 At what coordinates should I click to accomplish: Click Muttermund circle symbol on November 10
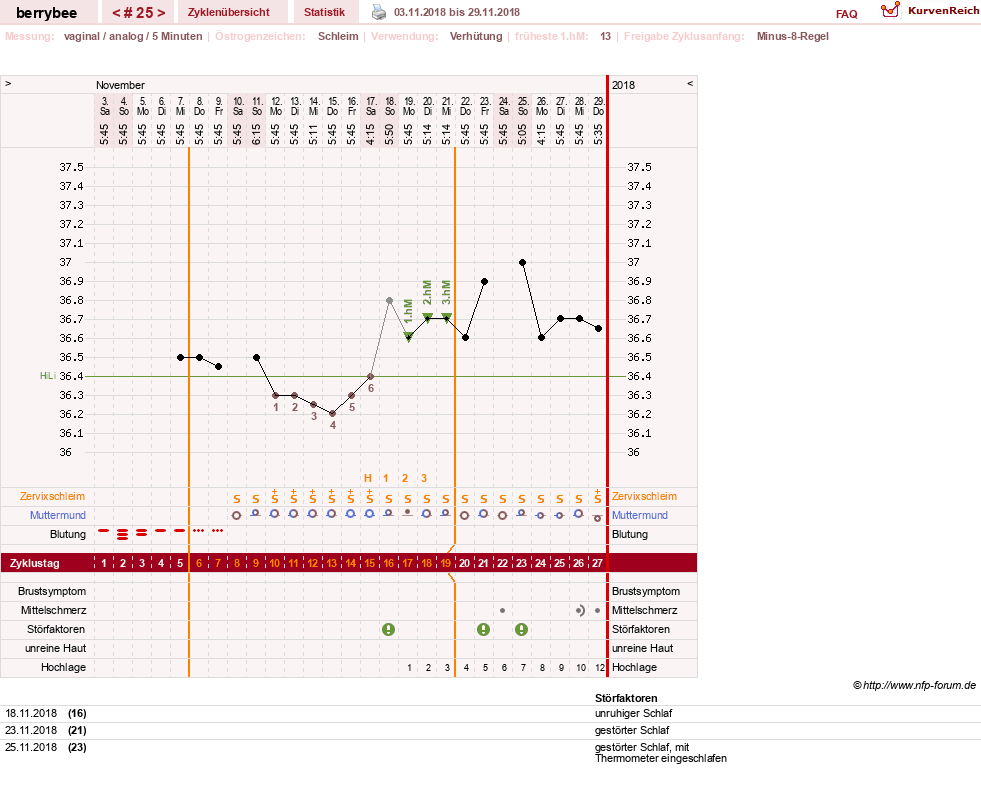pyautogui.click(x=236, y=516)
